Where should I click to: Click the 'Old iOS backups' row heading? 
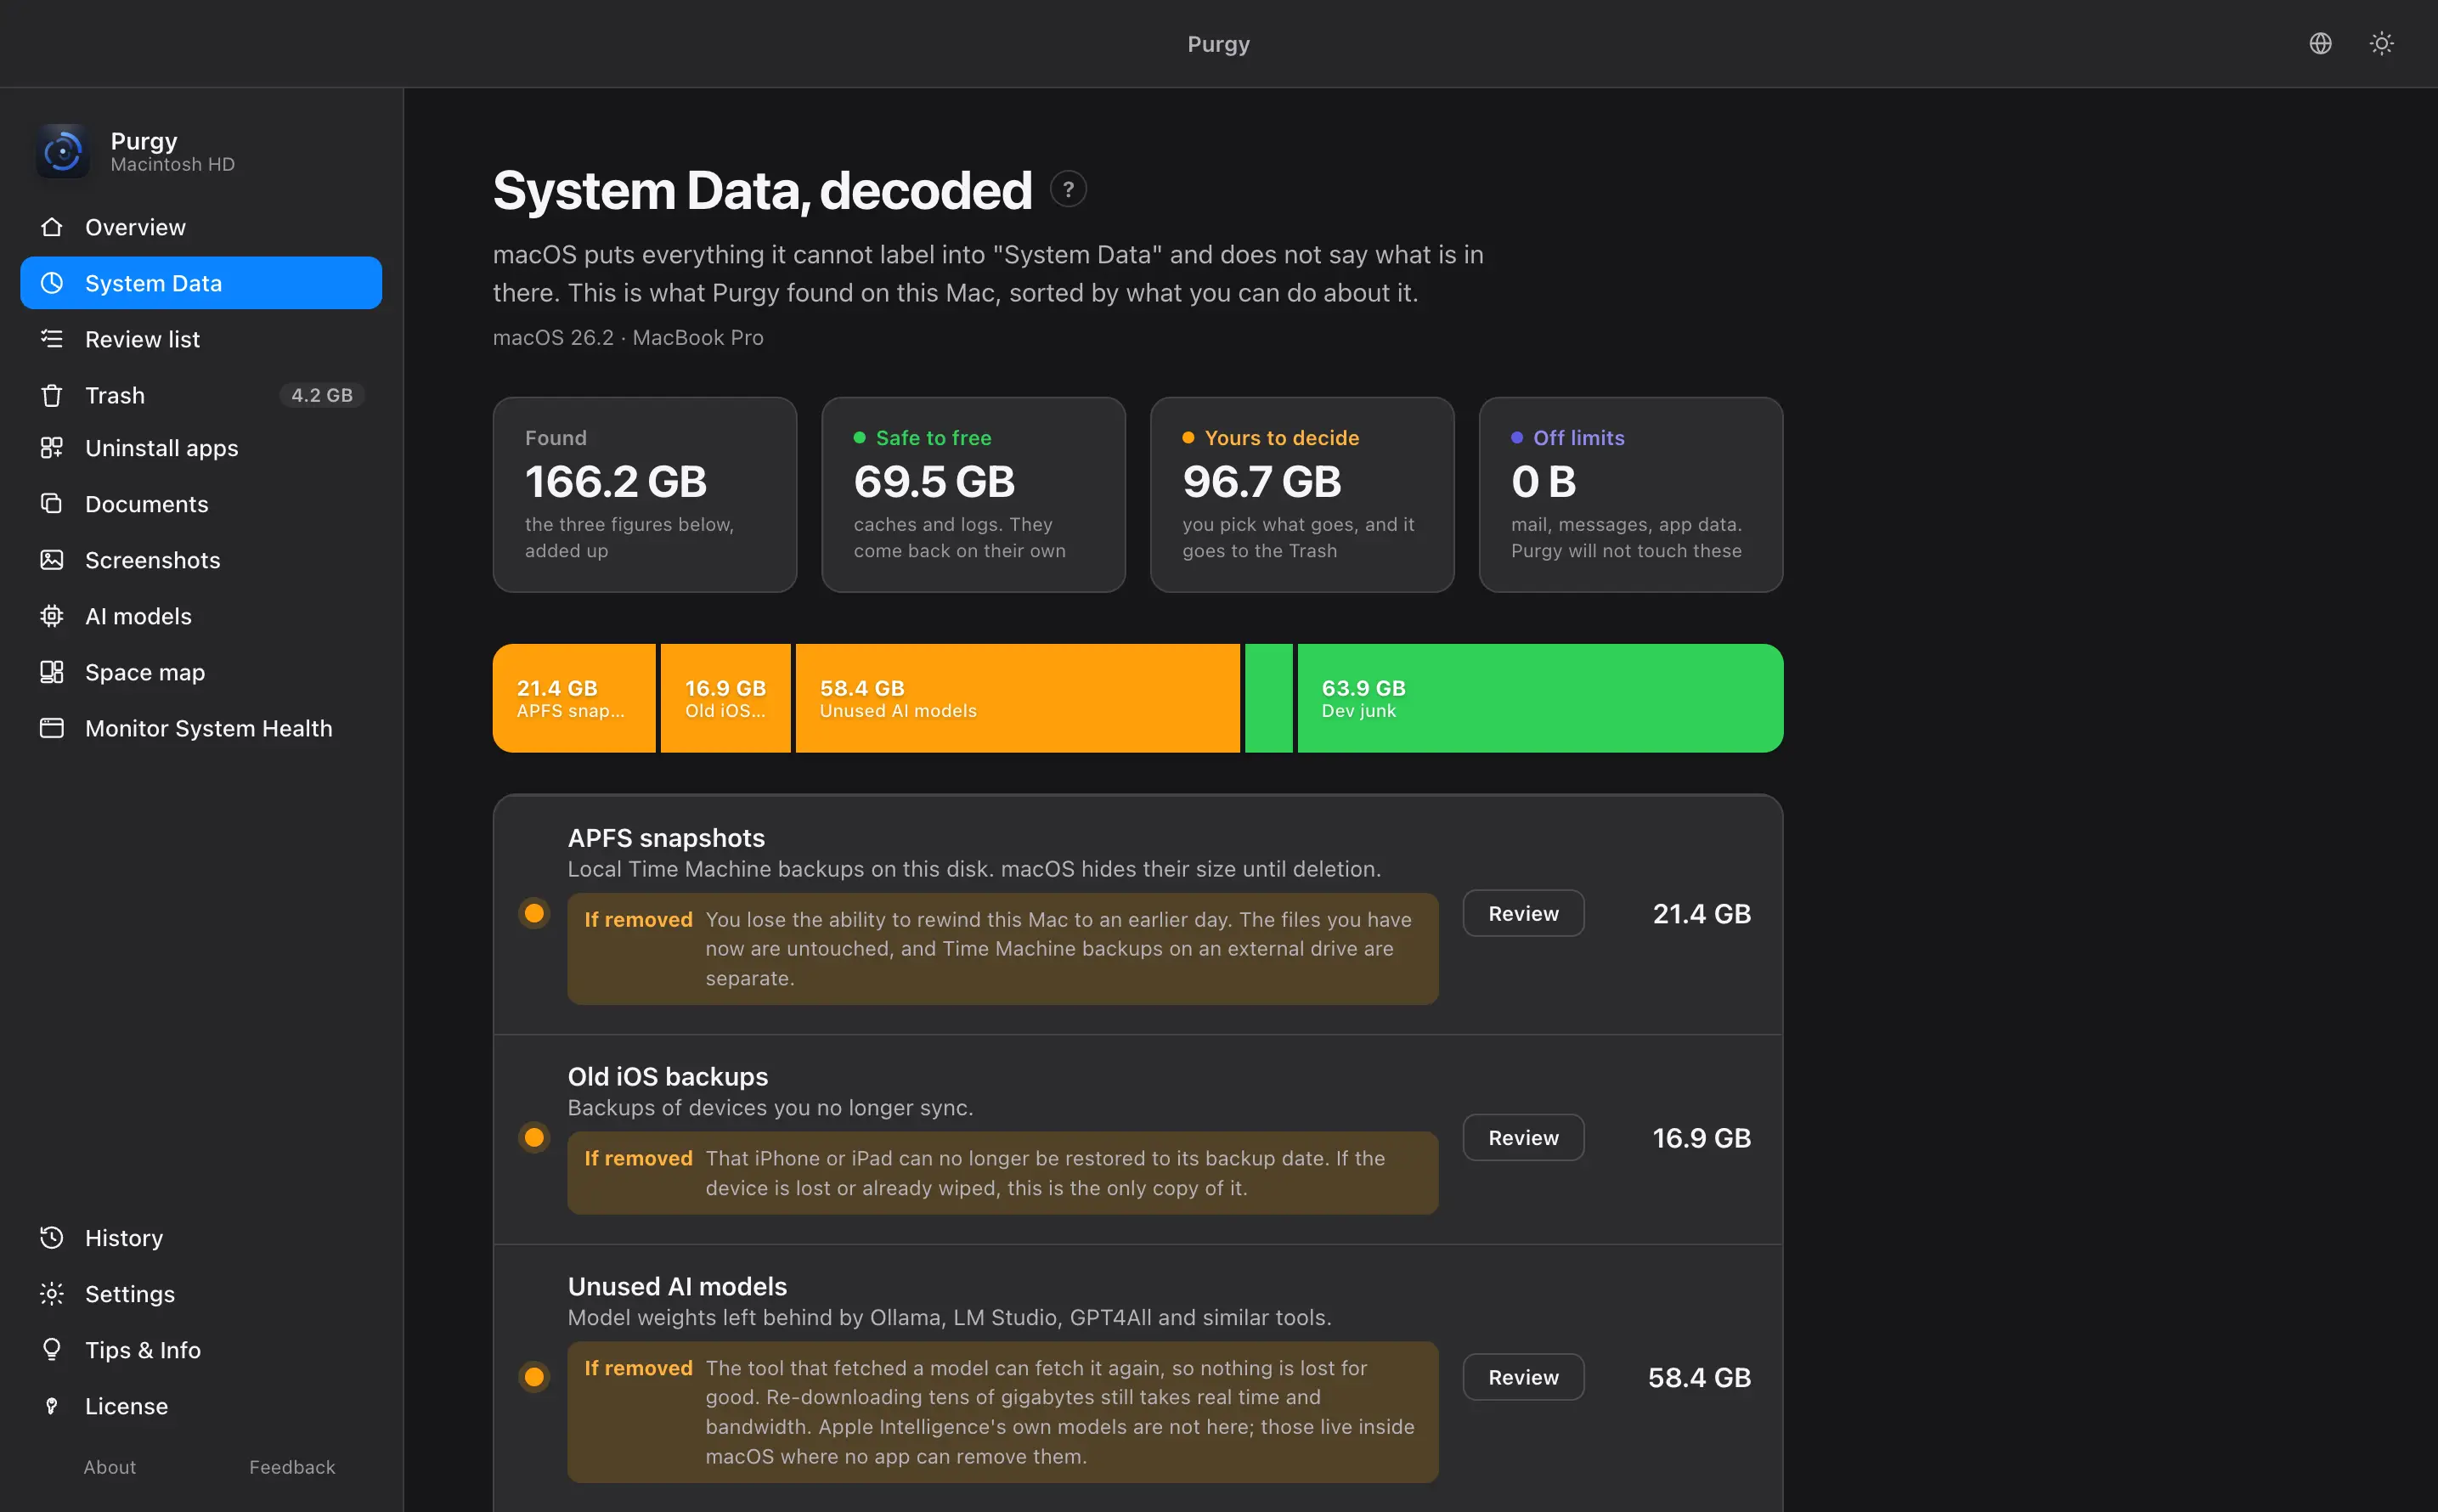coord(668,1077)
